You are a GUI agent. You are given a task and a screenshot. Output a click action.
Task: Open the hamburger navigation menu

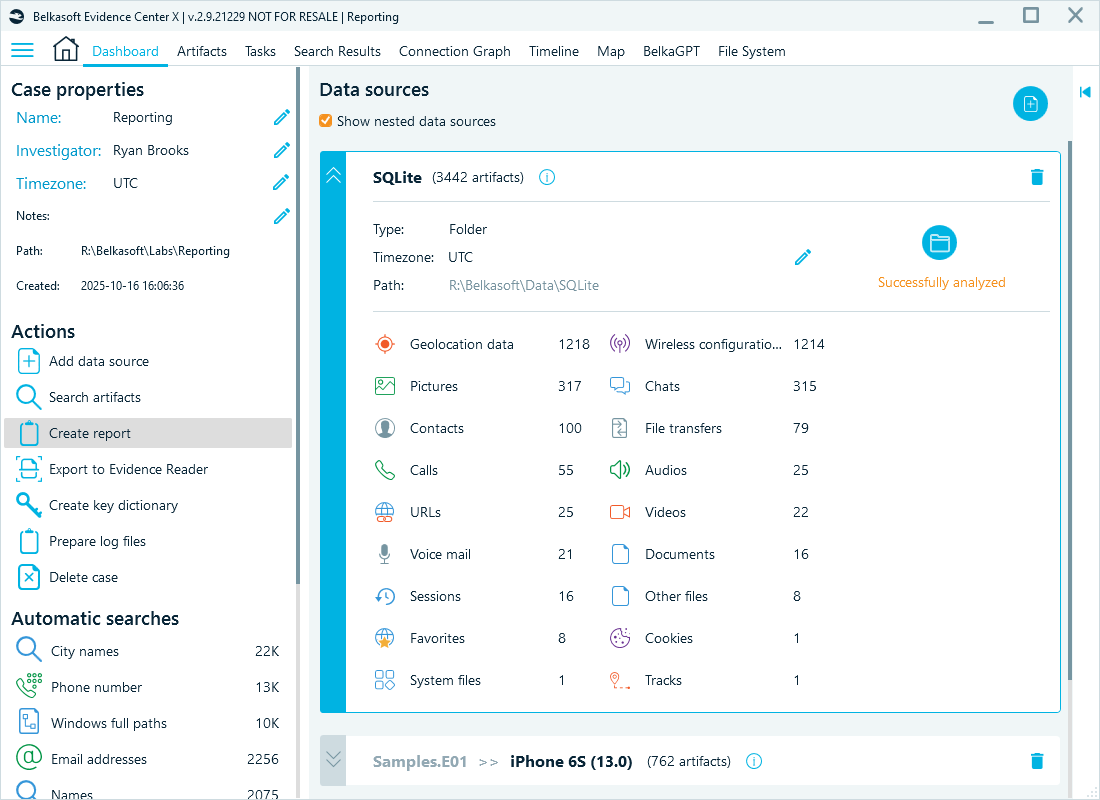click(22, 50)
